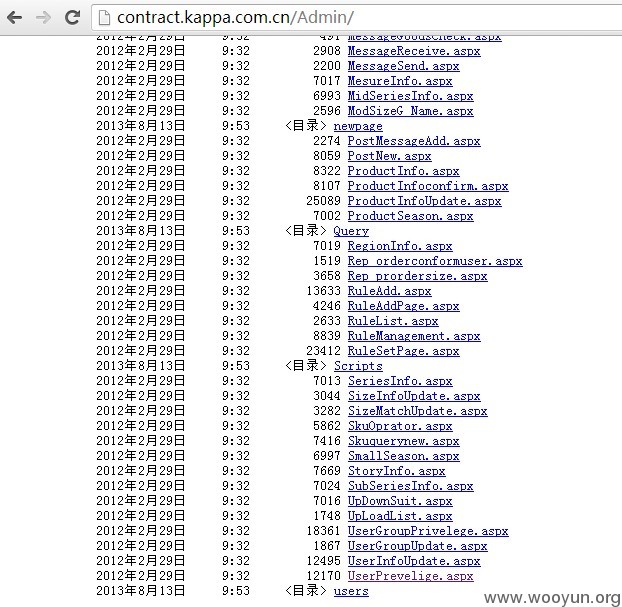Open Rep_prordersize.aspx link
622x607 pixels.
tap(417, 276)
